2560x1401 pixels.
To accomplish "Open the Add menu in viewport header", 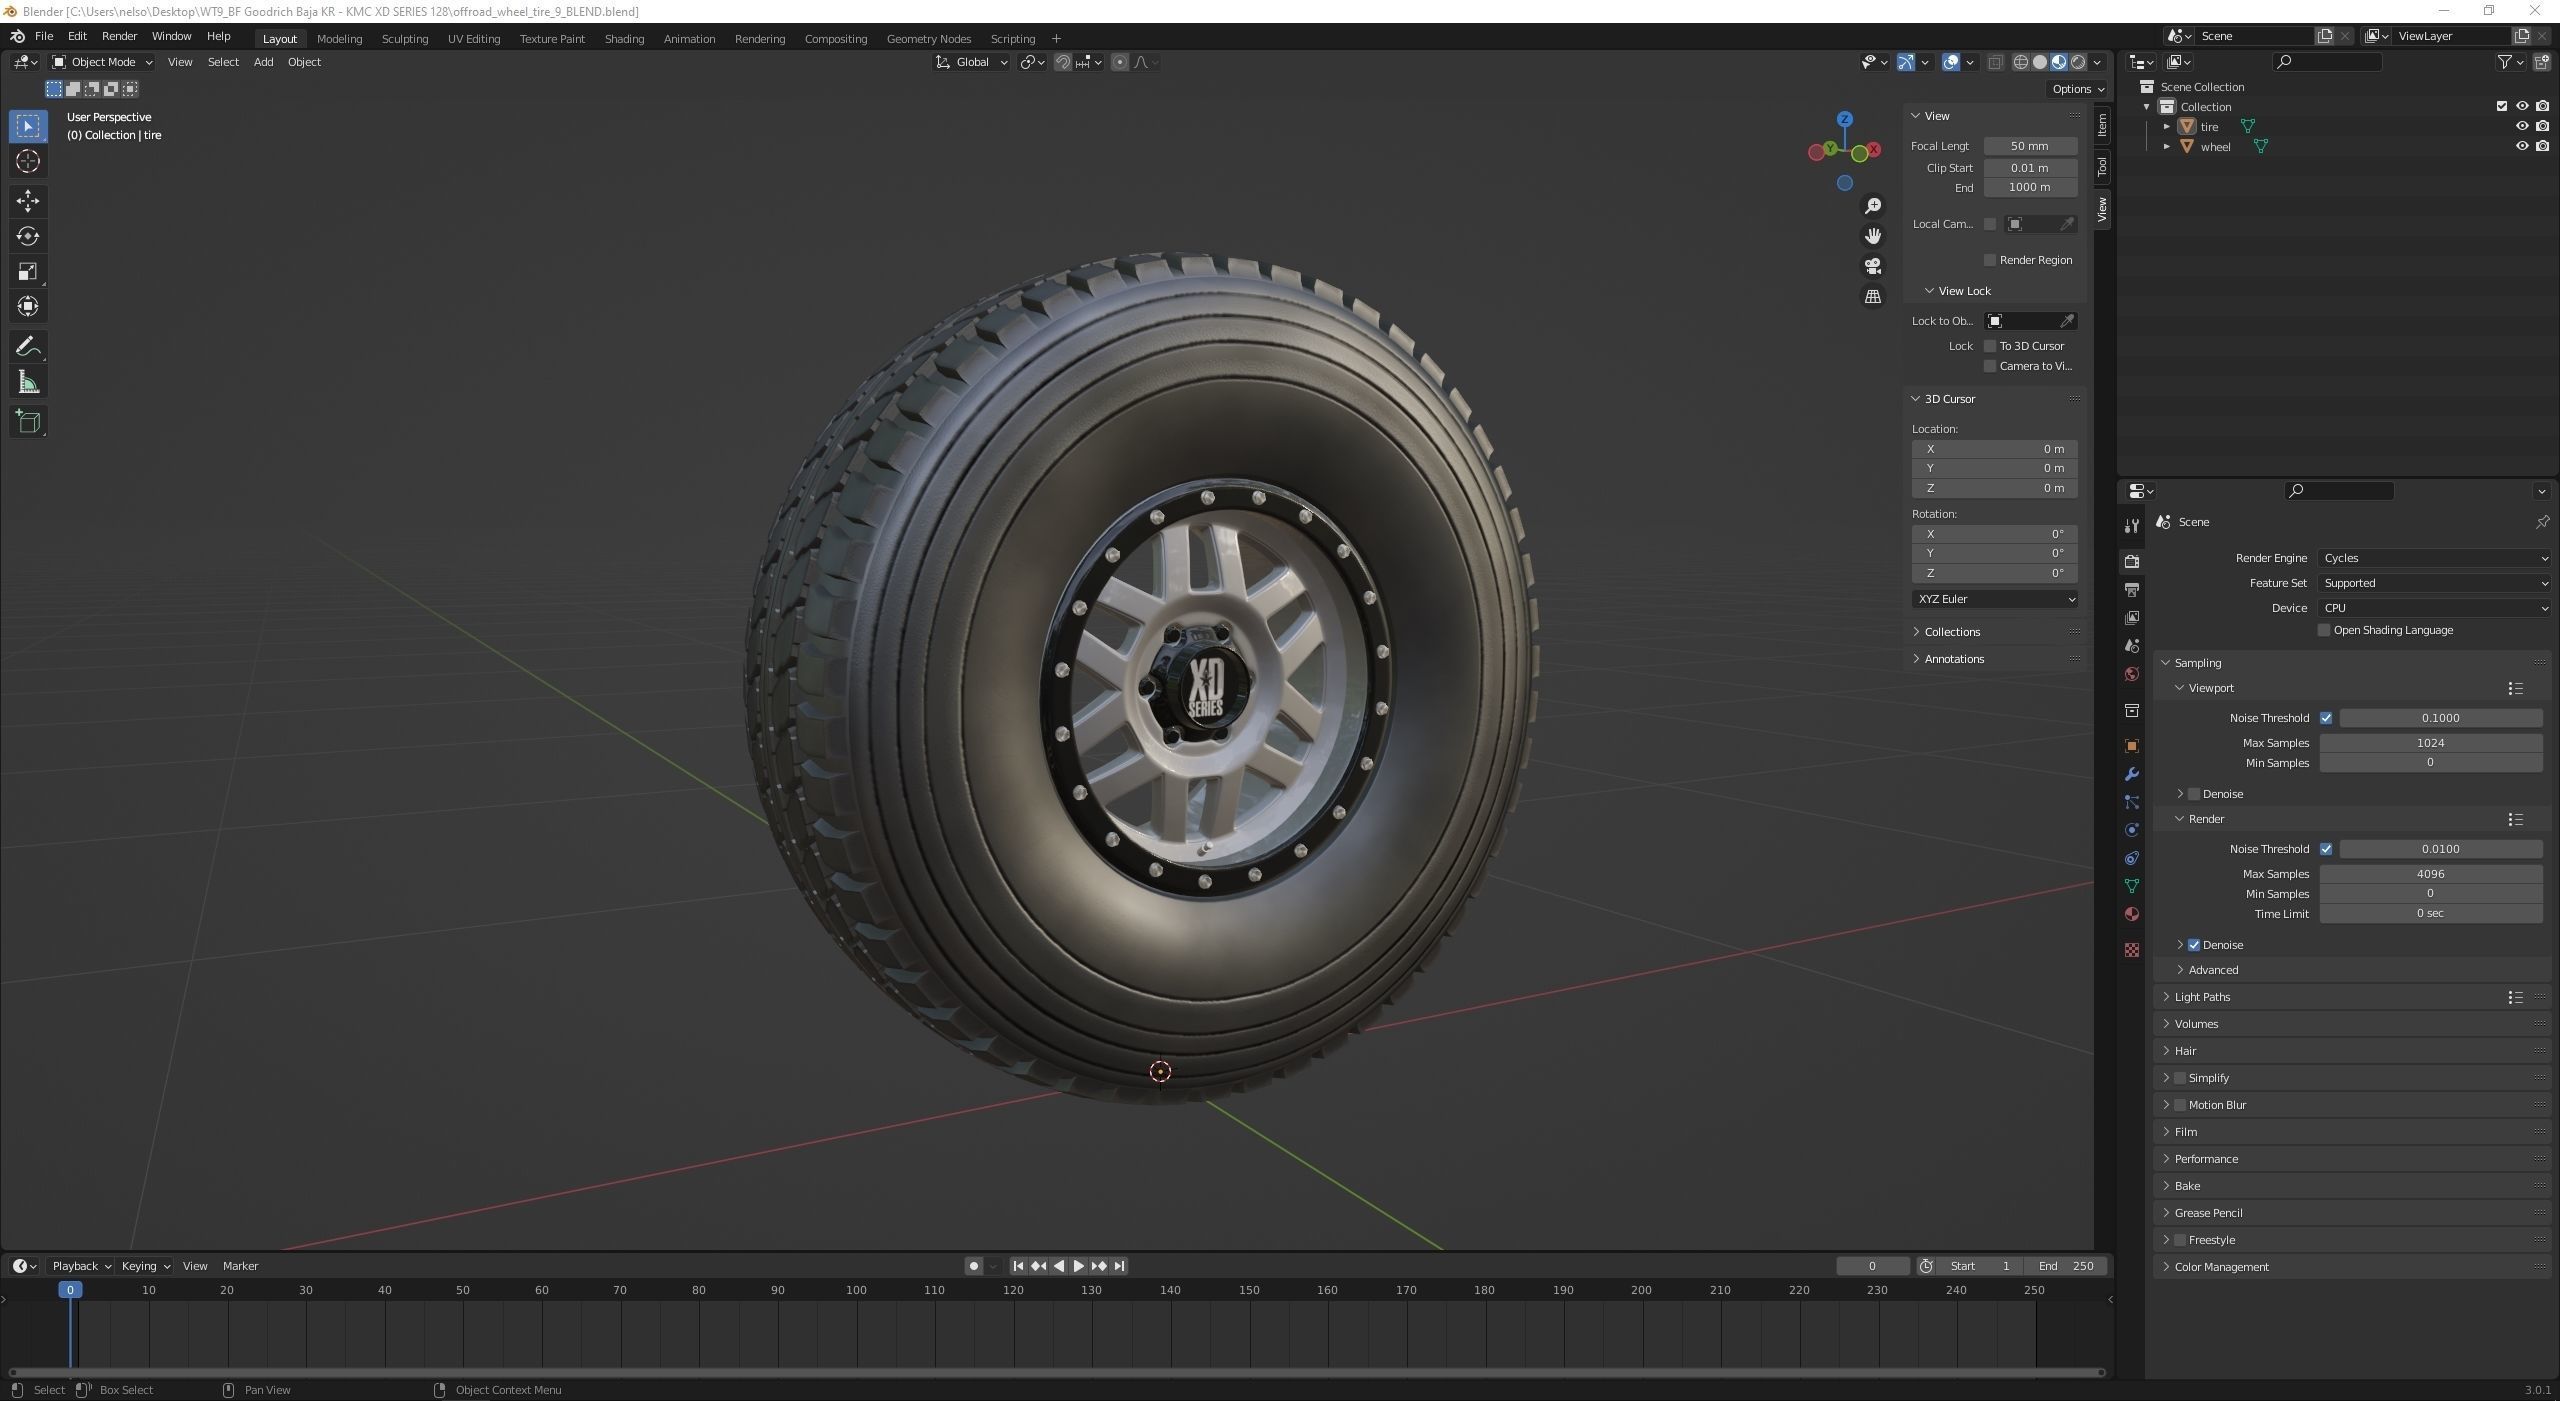I will click(263, 62).
